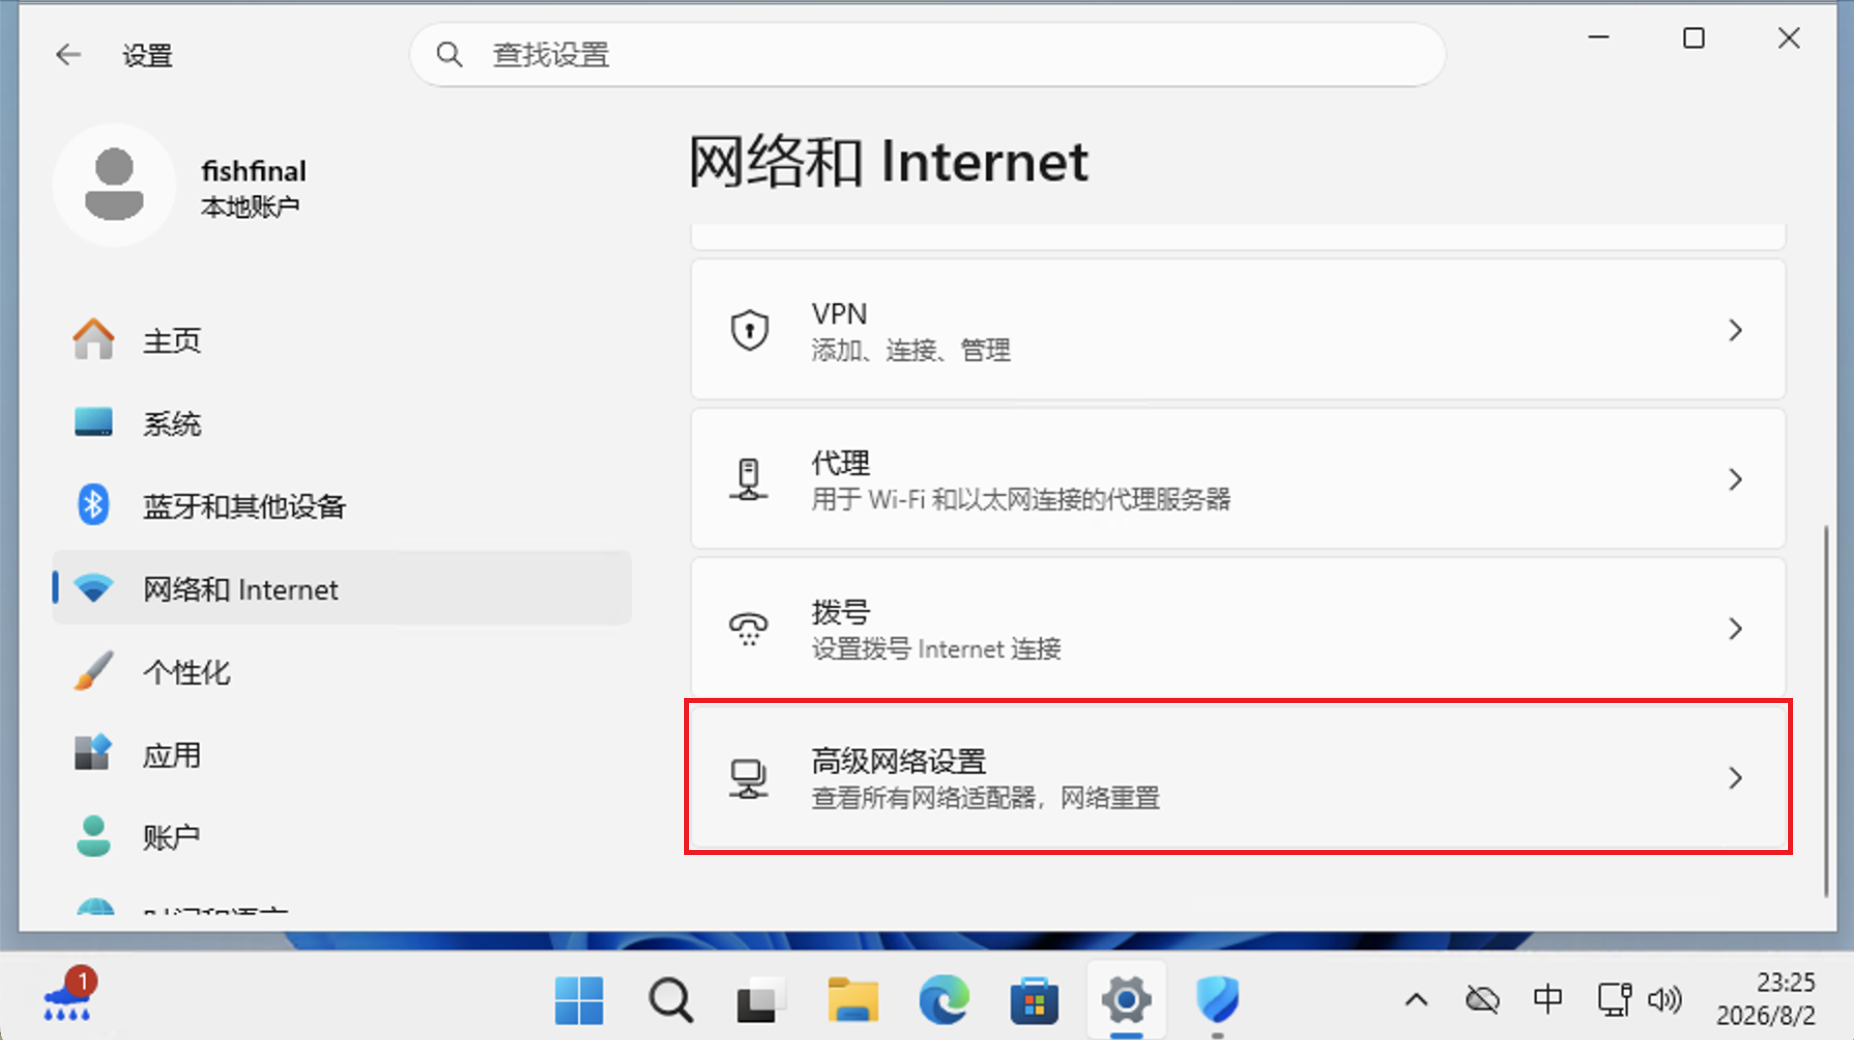Click the 应用 apps icon
1854x1040 pixels.
point(93,752)
